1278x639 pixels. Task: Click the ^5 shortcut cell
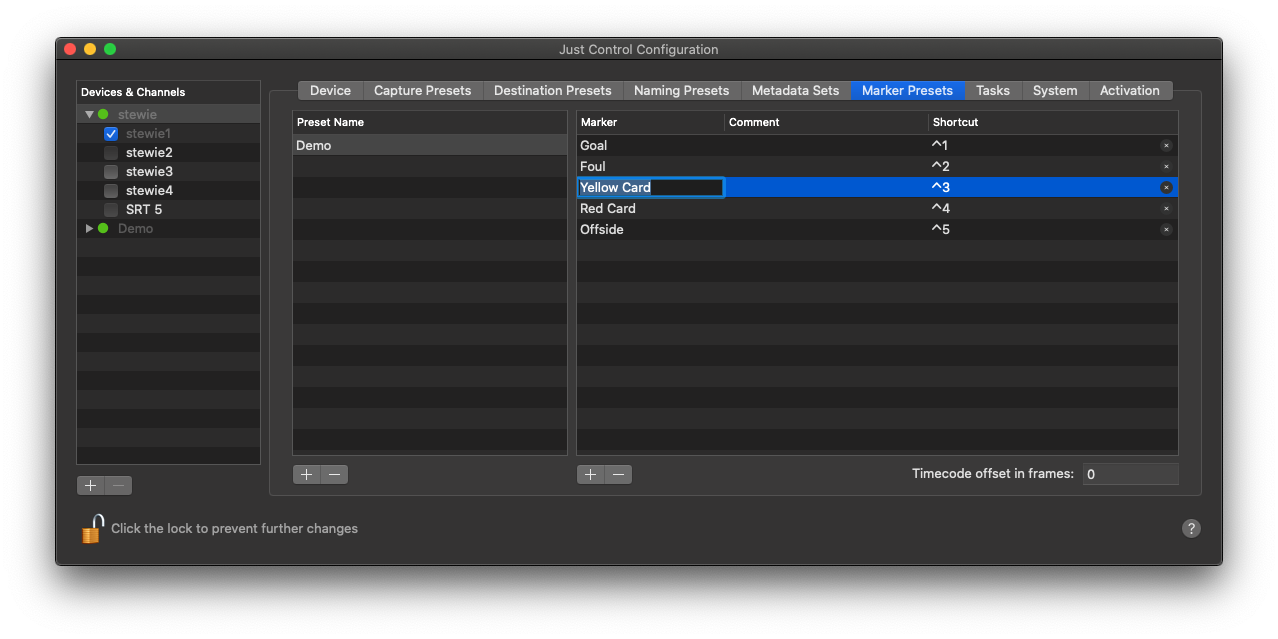(940, 229)
